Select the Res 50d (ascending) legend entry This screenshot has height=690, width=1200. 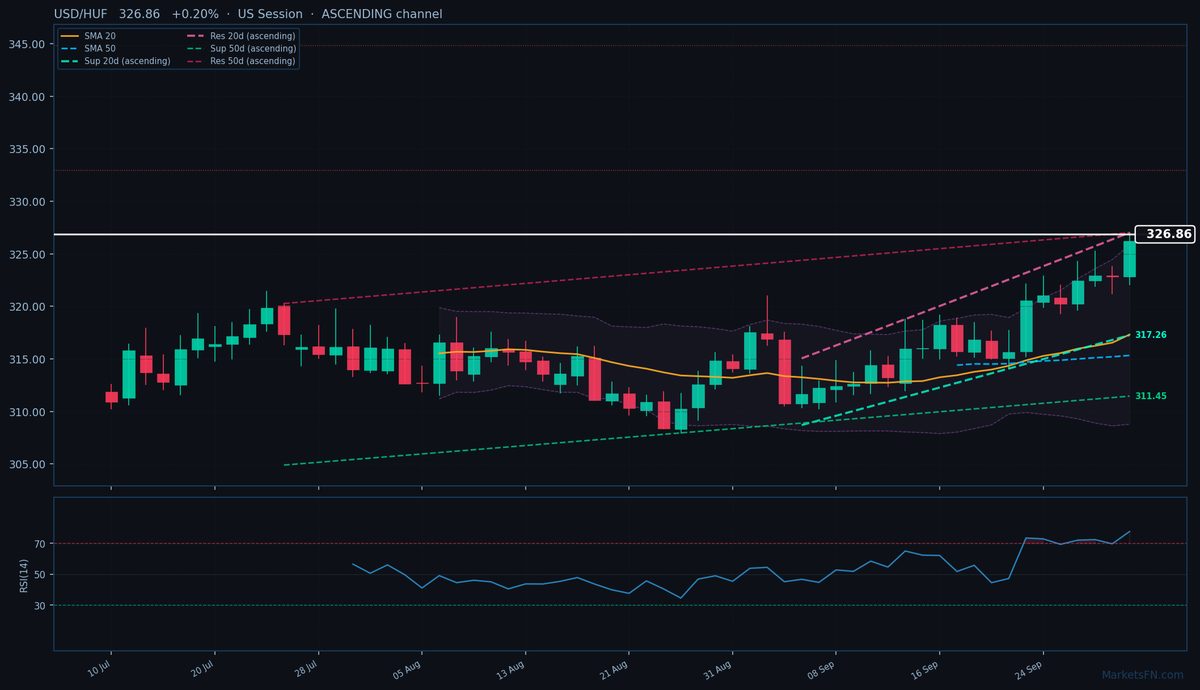tap(252, 61)
